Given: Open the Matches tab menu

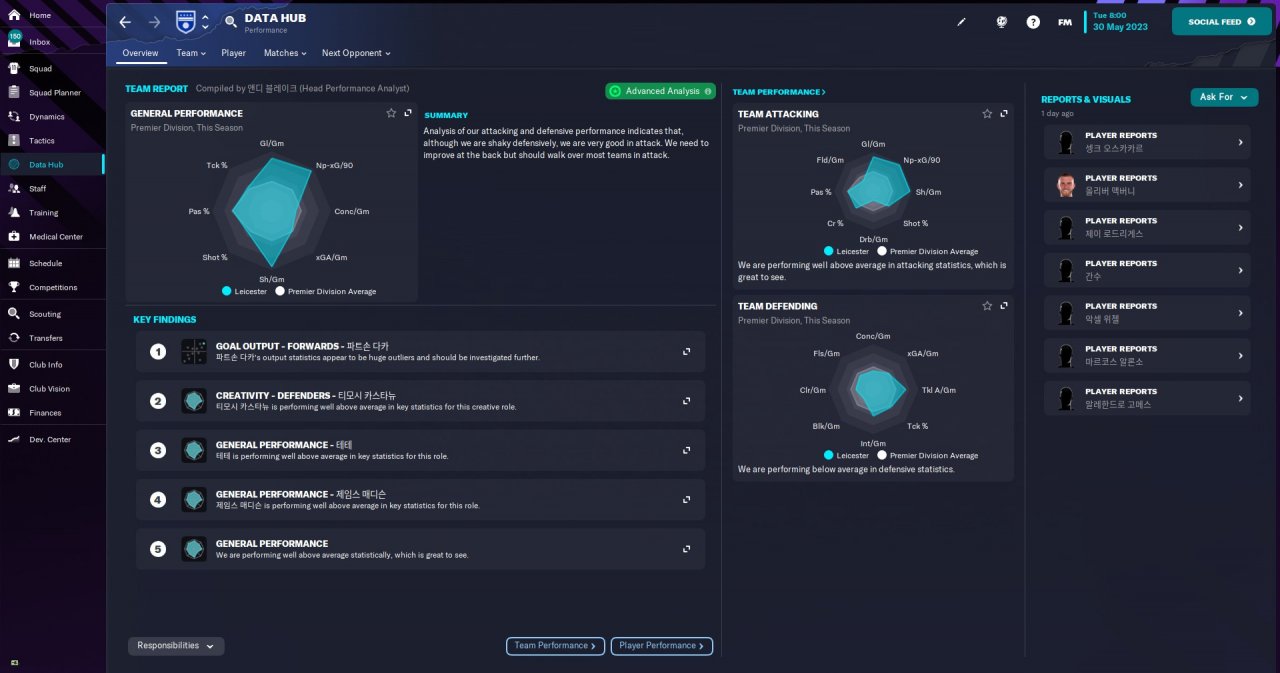Looking at the screenshot, I should click(x=285, y=53).
